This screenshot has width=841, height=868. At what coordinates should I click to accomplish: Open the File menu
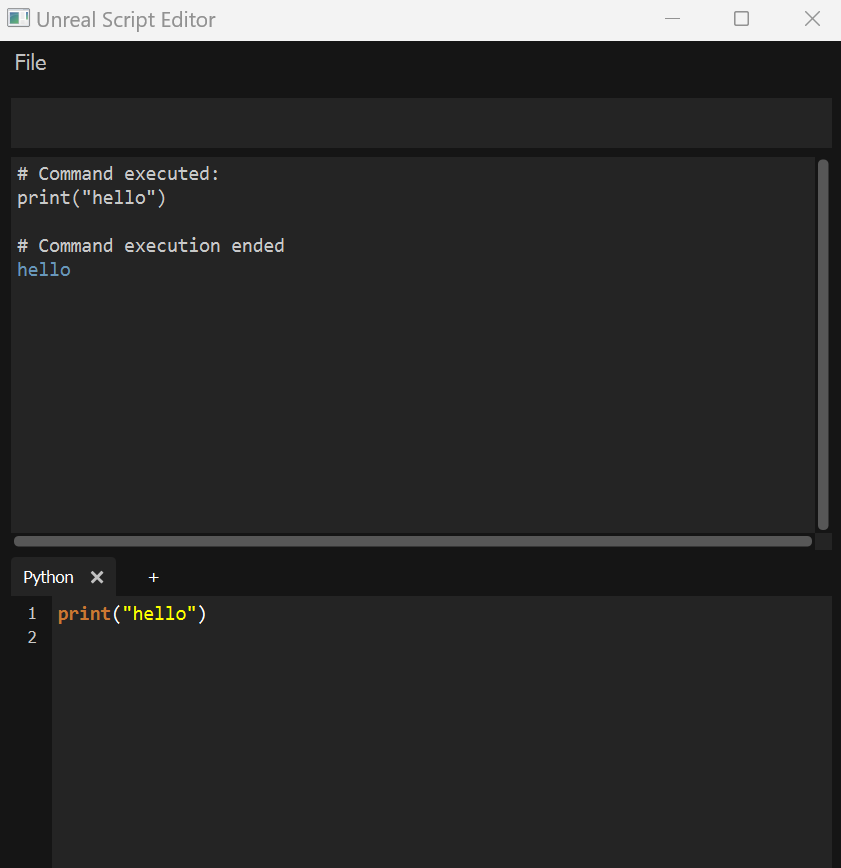[x=30, y=62]
